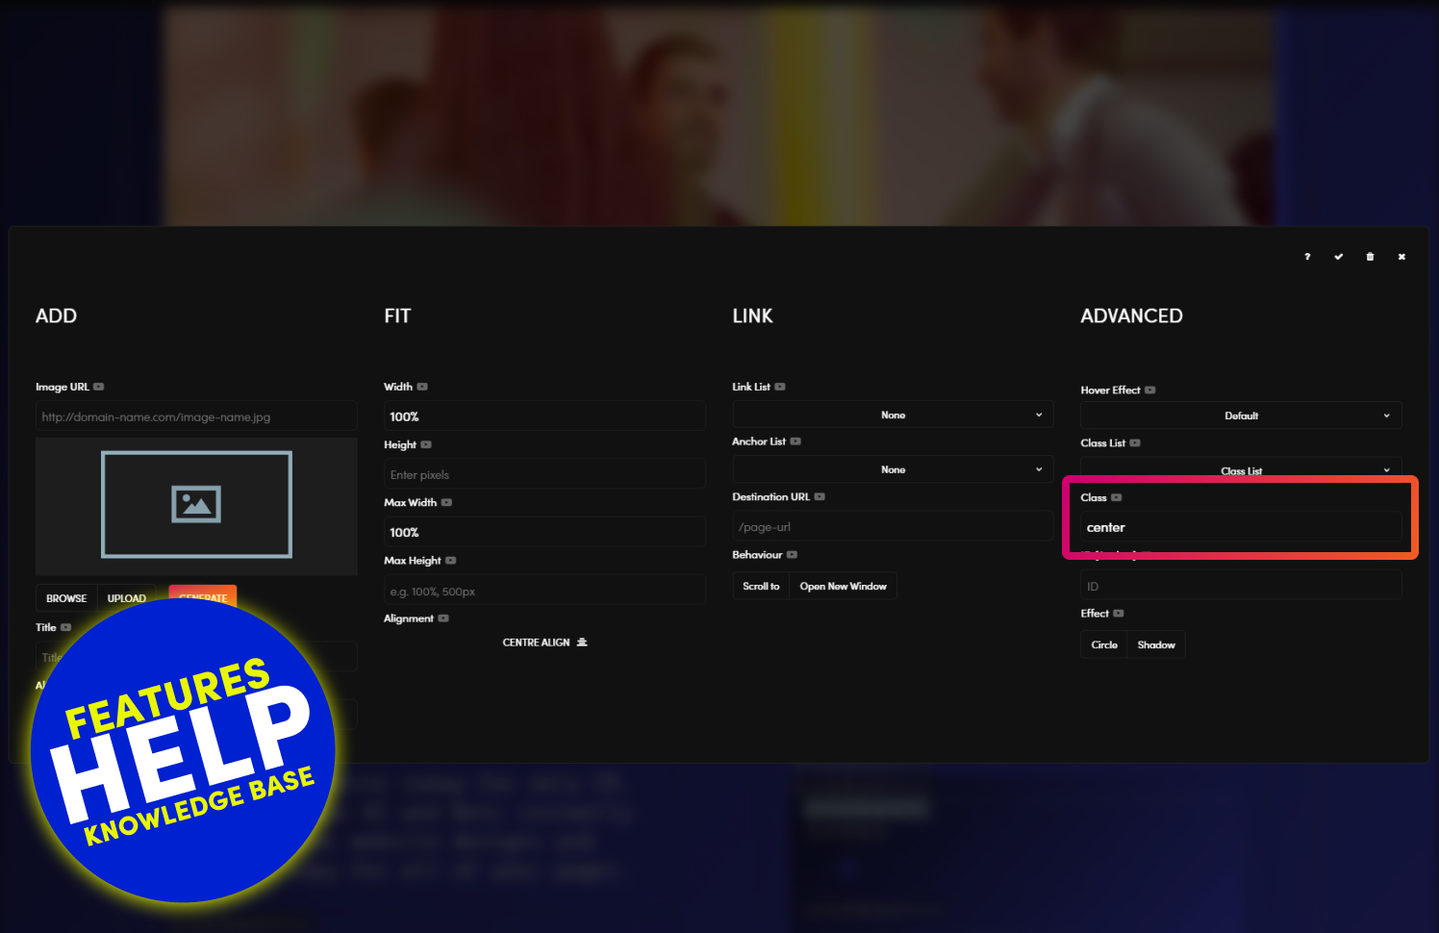Screen dimensions: 1439x933
Task: Select the Centre Align option
Action: click(544, 643)
